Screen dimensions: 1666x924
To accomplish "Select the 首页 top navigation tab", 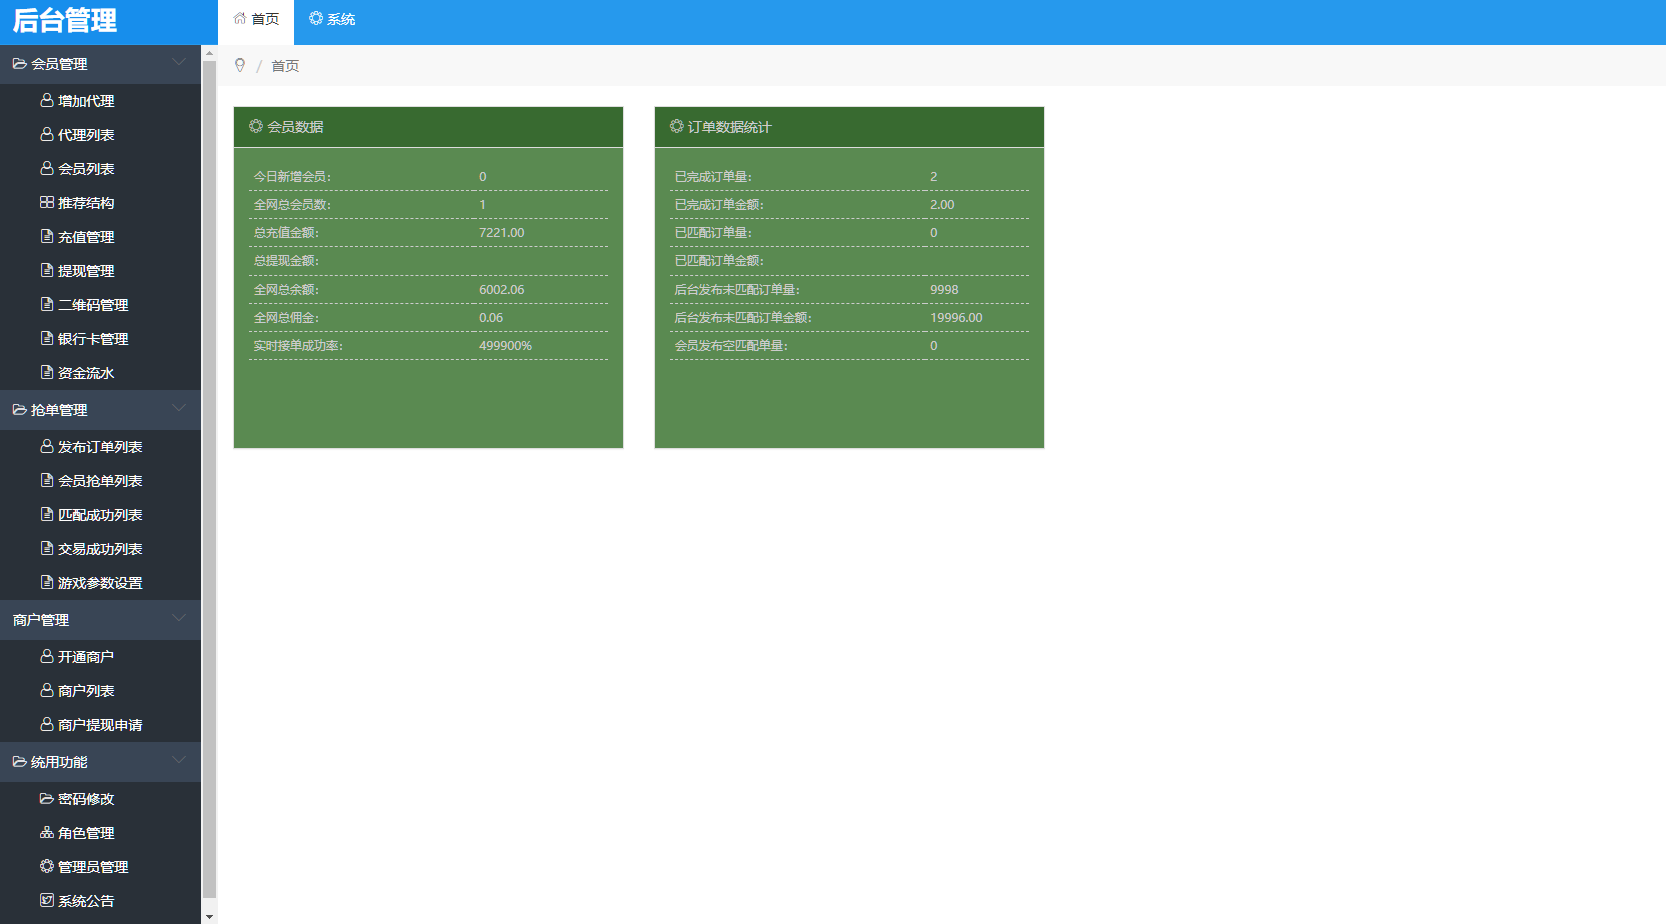I will 256,20.
